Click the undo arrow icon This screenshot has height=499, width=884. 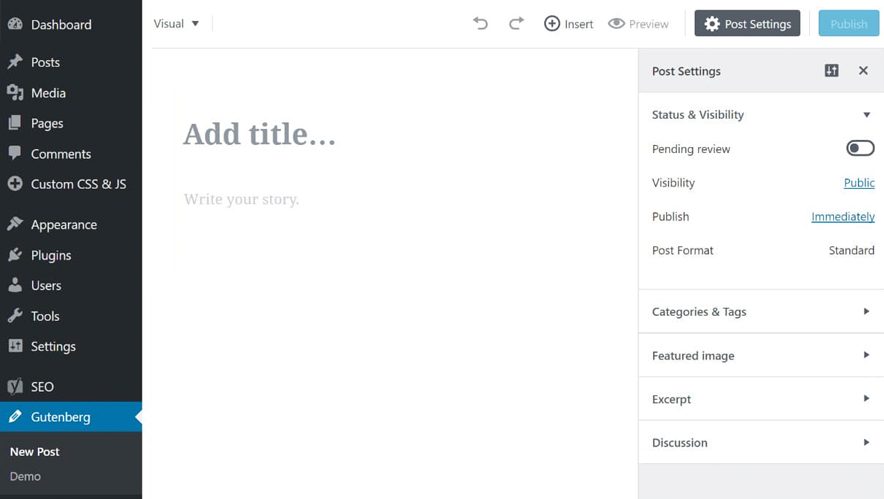pos(480,23)
